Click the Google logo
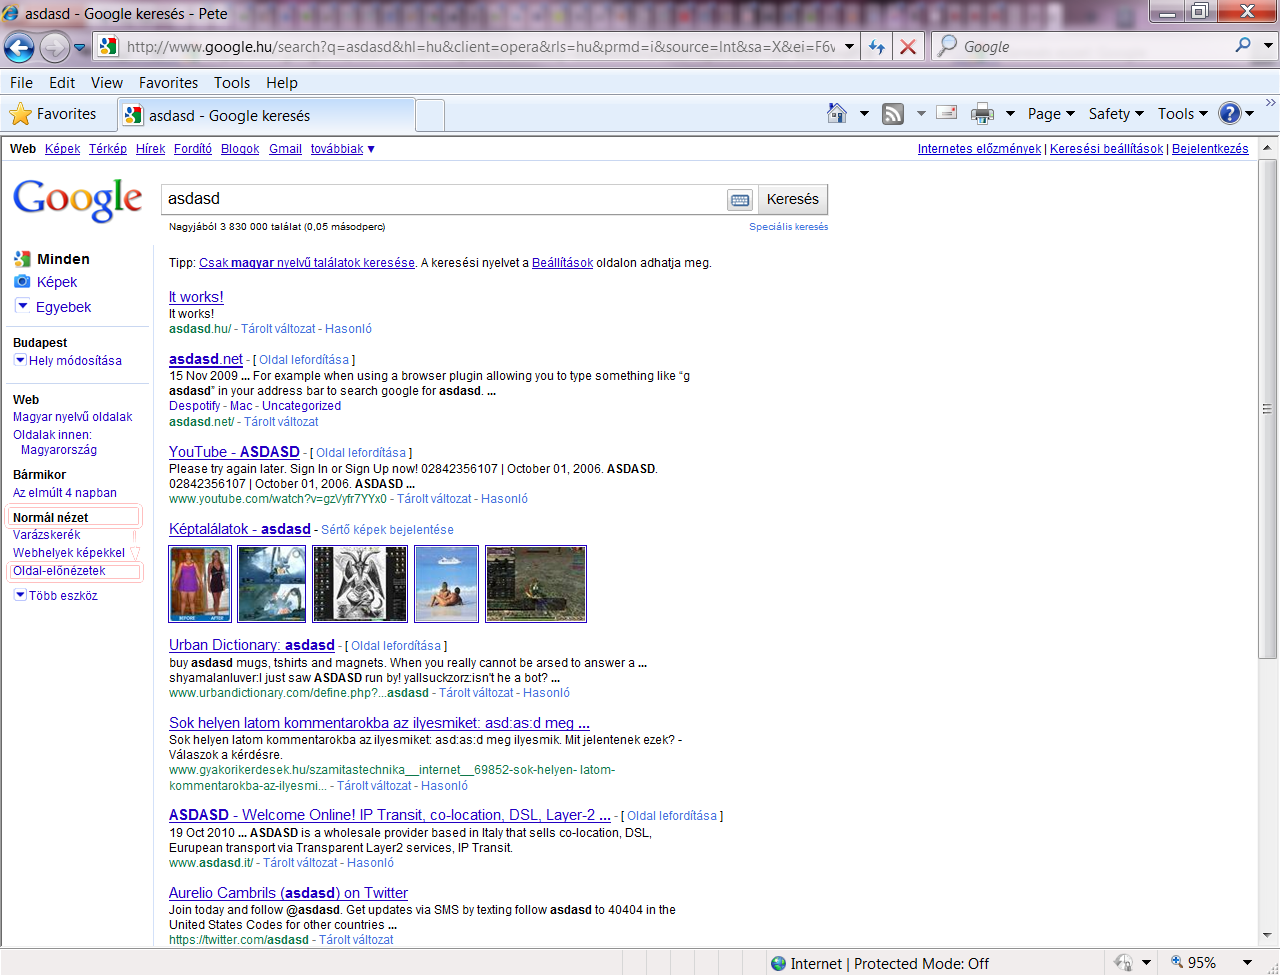This screenshot has height=976, width=1280. pyautogui.click(x=78, y=199)
